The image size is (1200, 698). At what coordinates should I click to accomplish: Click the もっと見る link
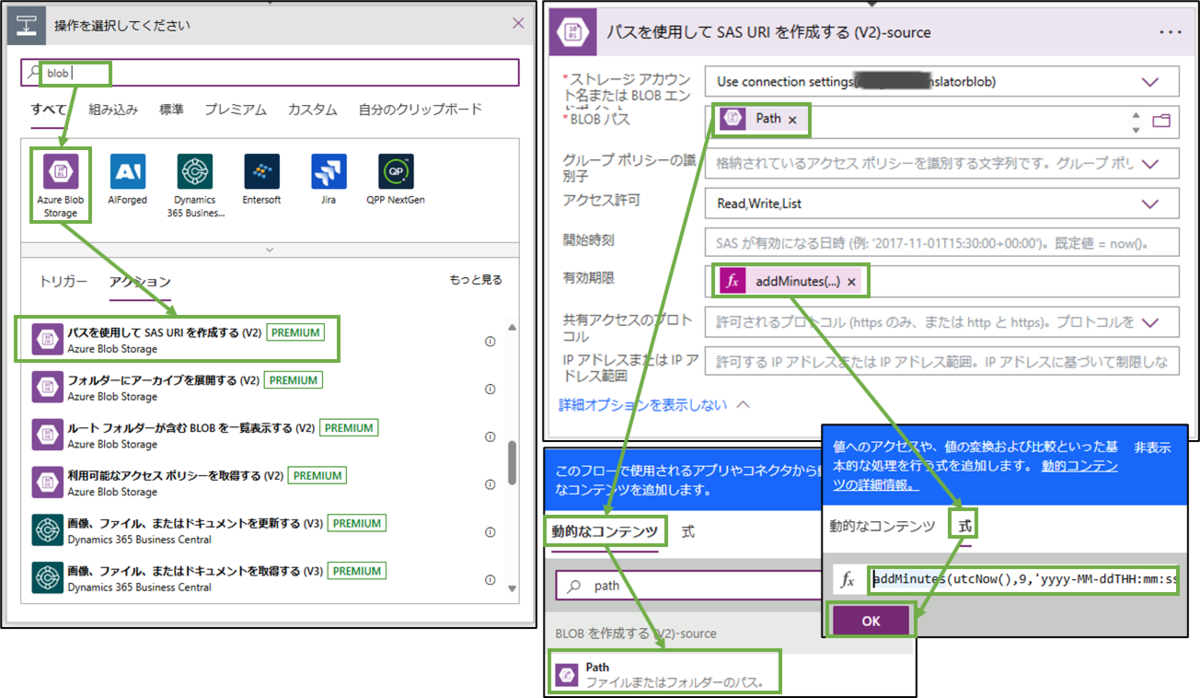[476, 280]
